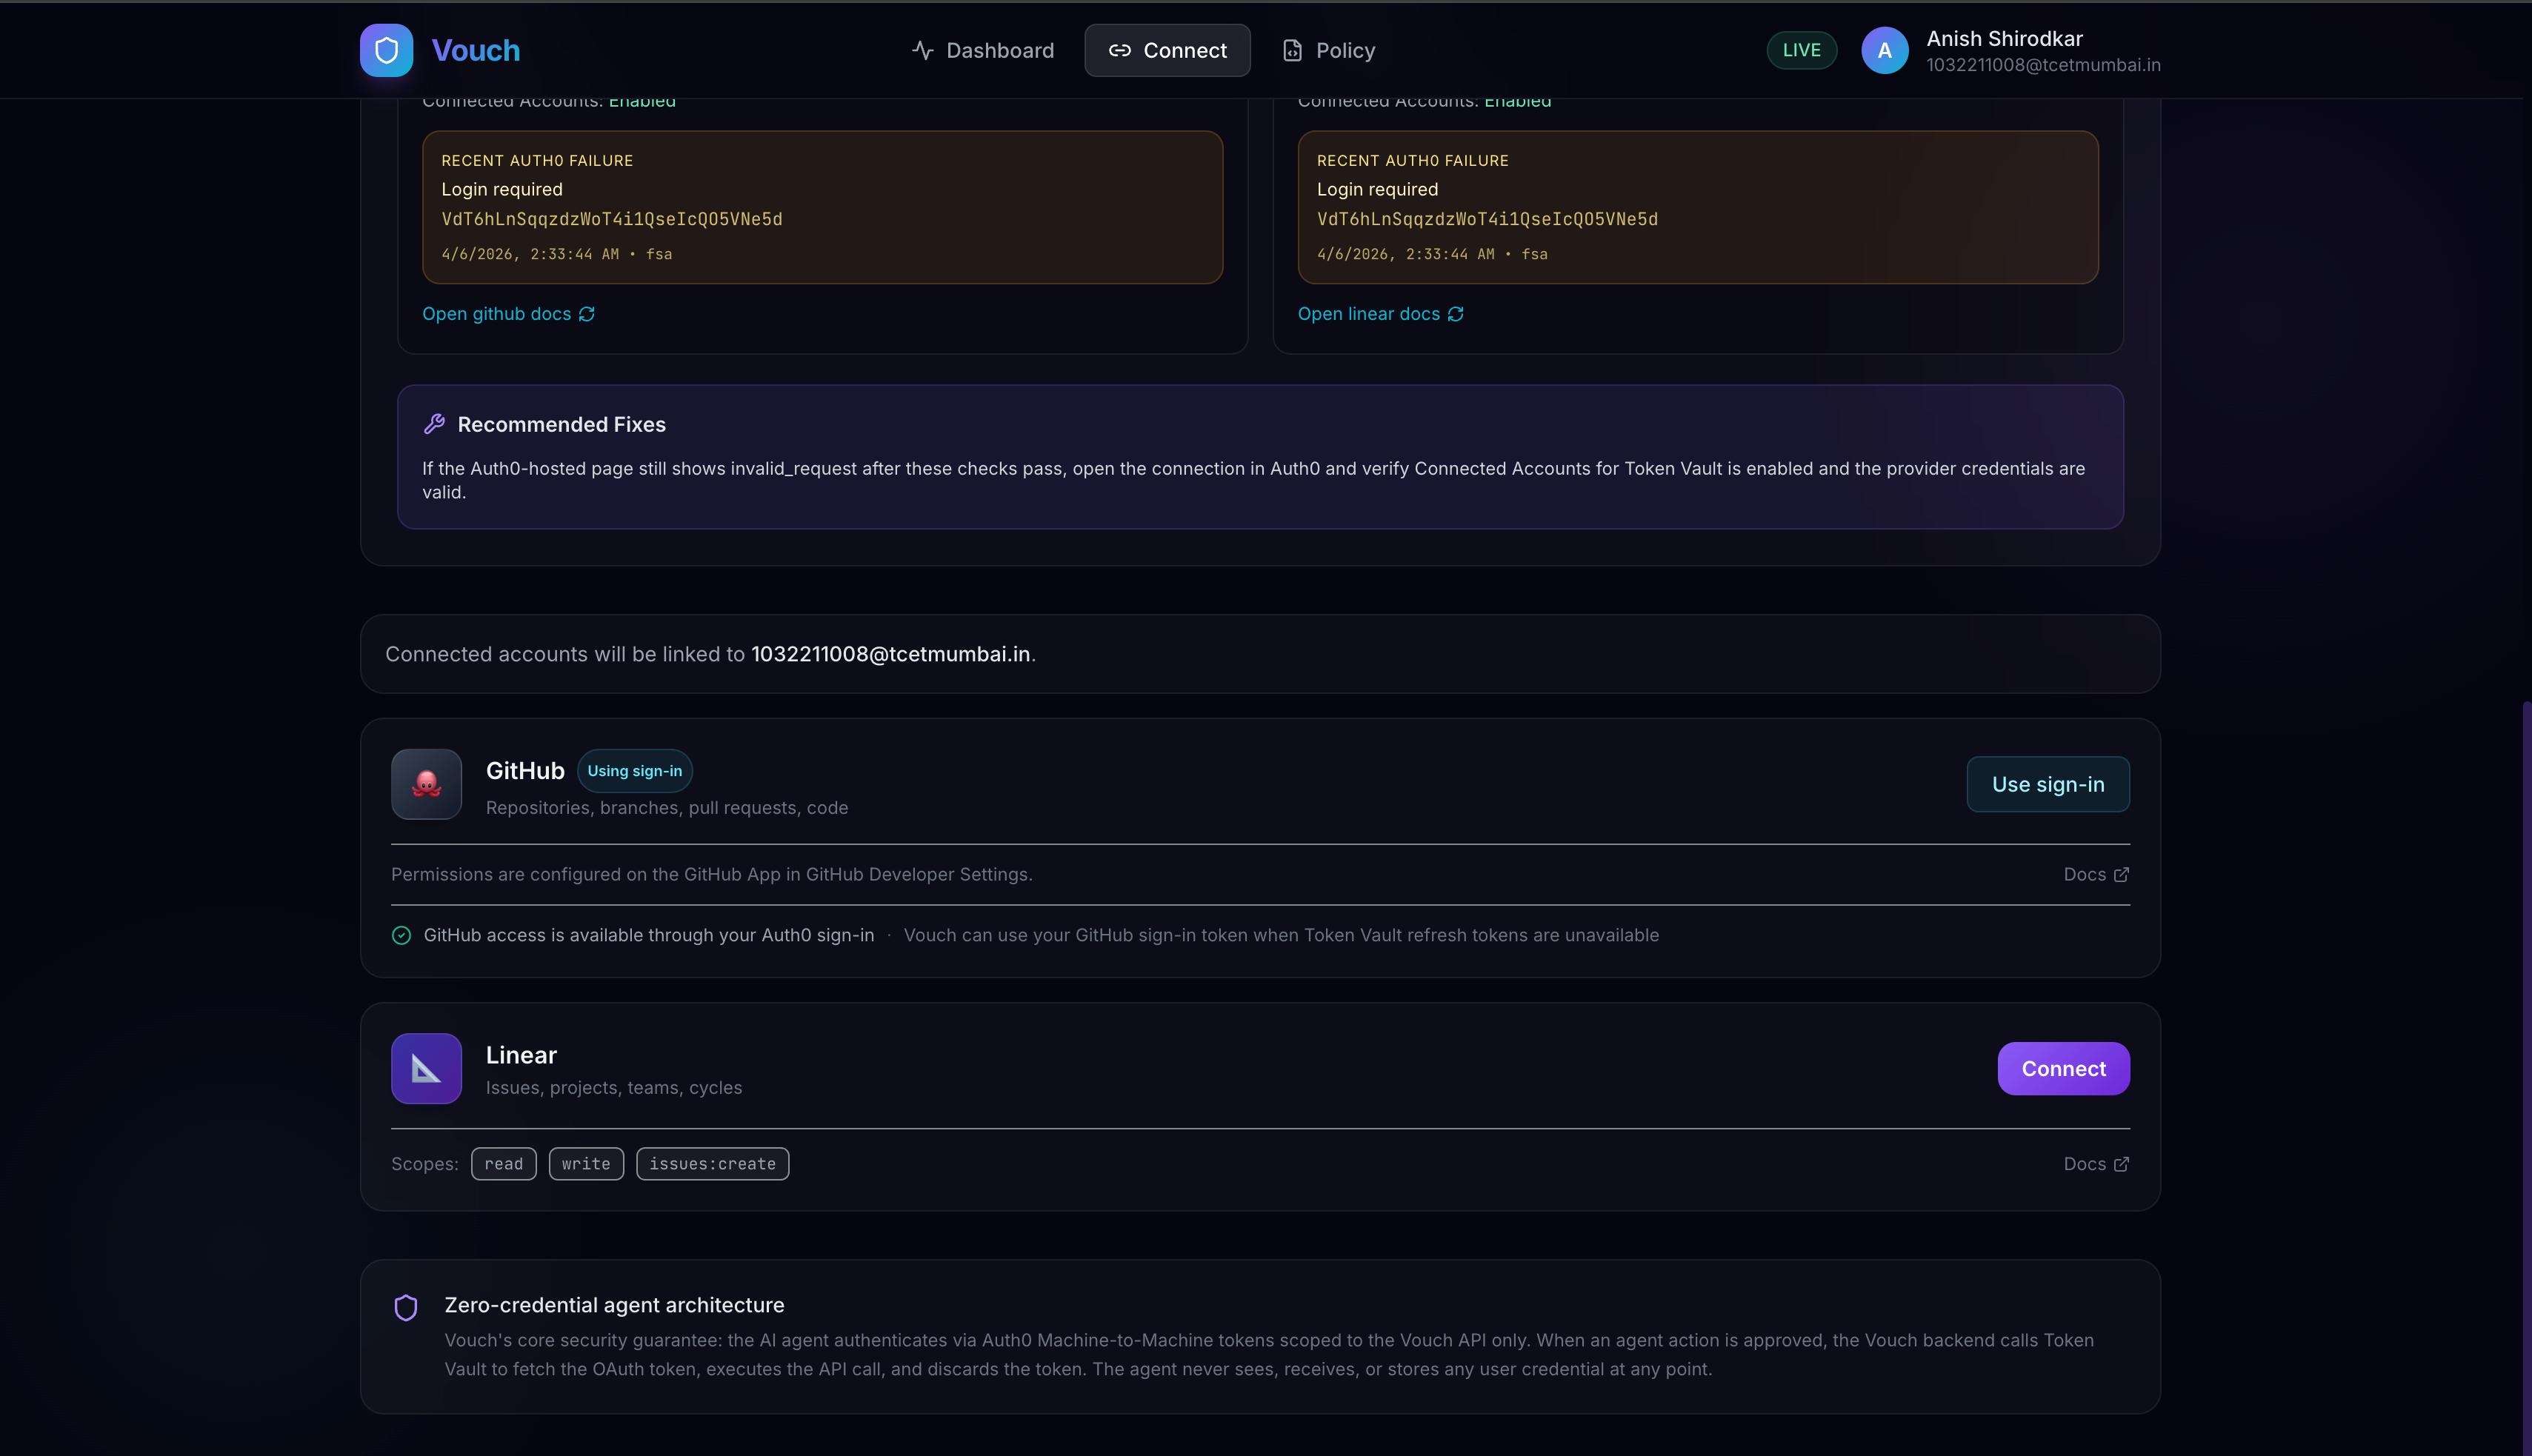Select the Connect tab in navigation

(1167, 50)
